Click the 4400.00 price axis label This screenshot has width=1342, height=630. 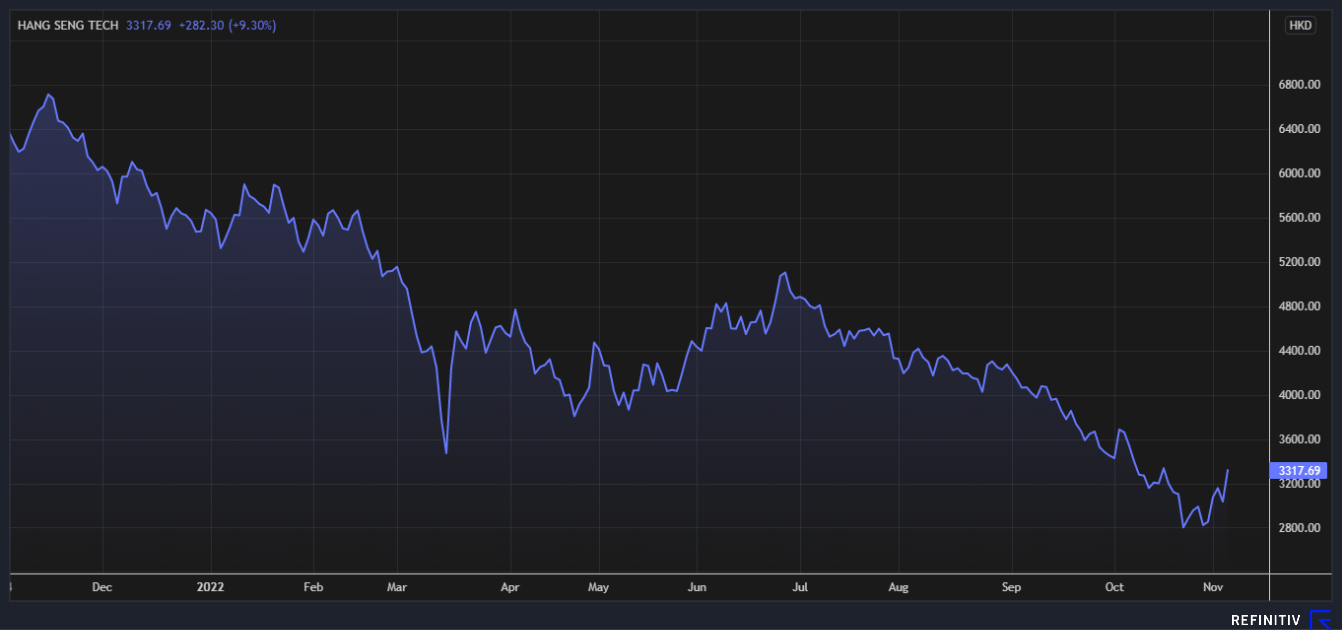pos(1300,351)
